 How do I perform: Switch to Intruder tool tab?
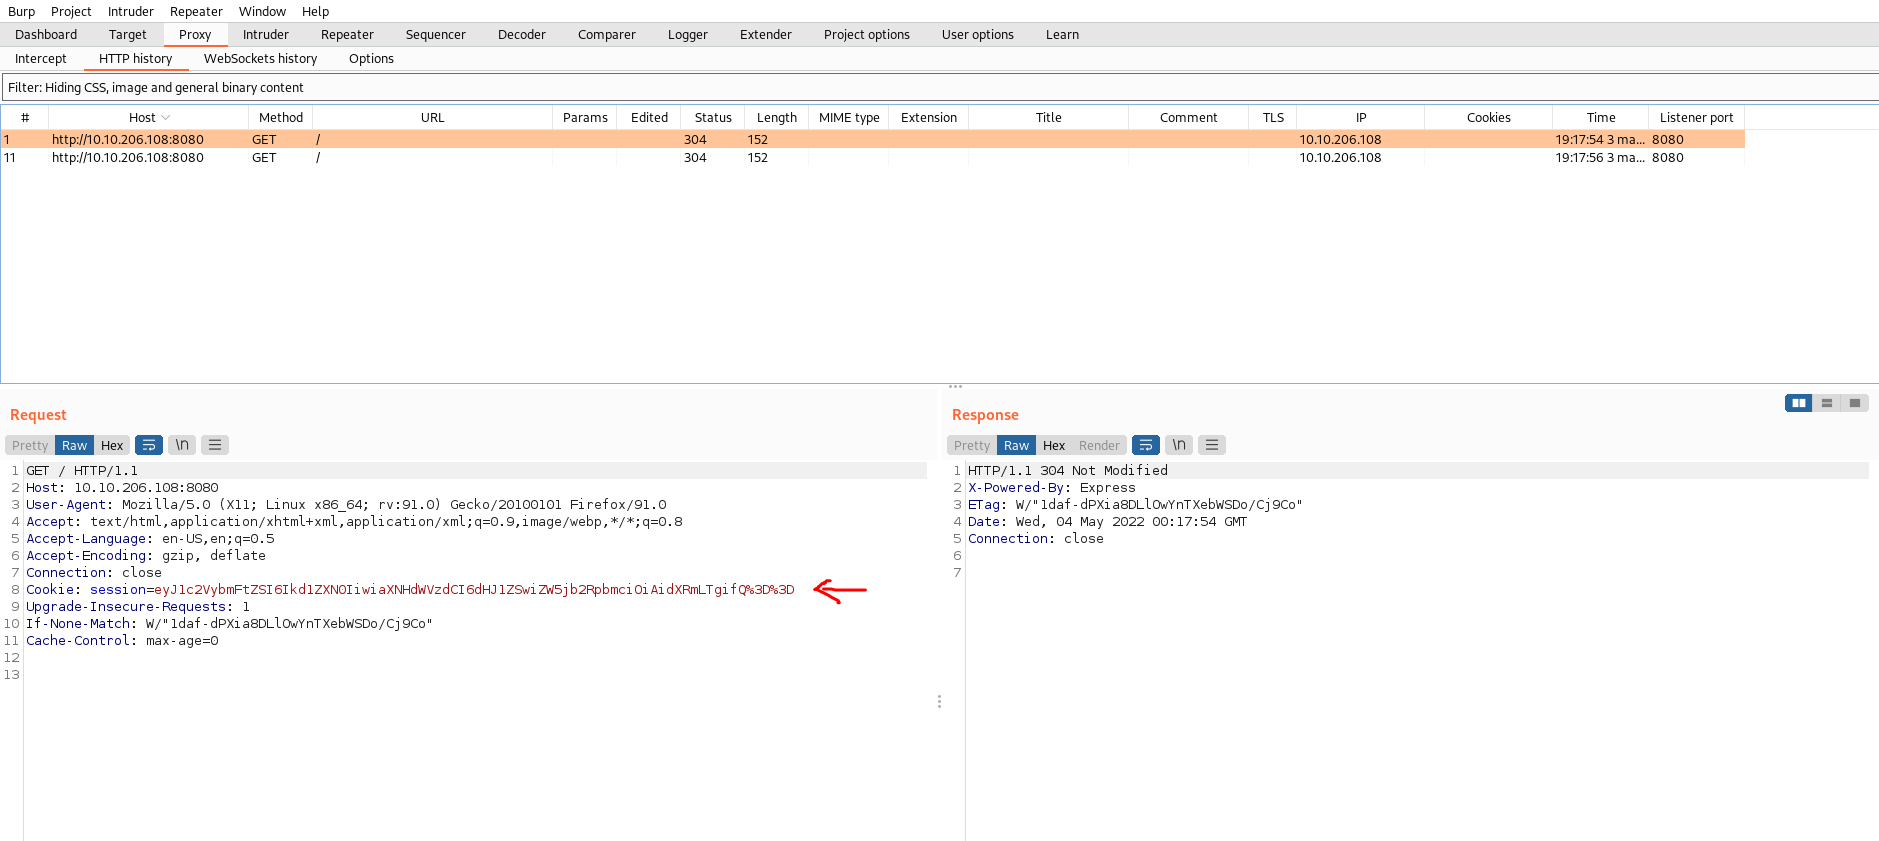[266, 34]
